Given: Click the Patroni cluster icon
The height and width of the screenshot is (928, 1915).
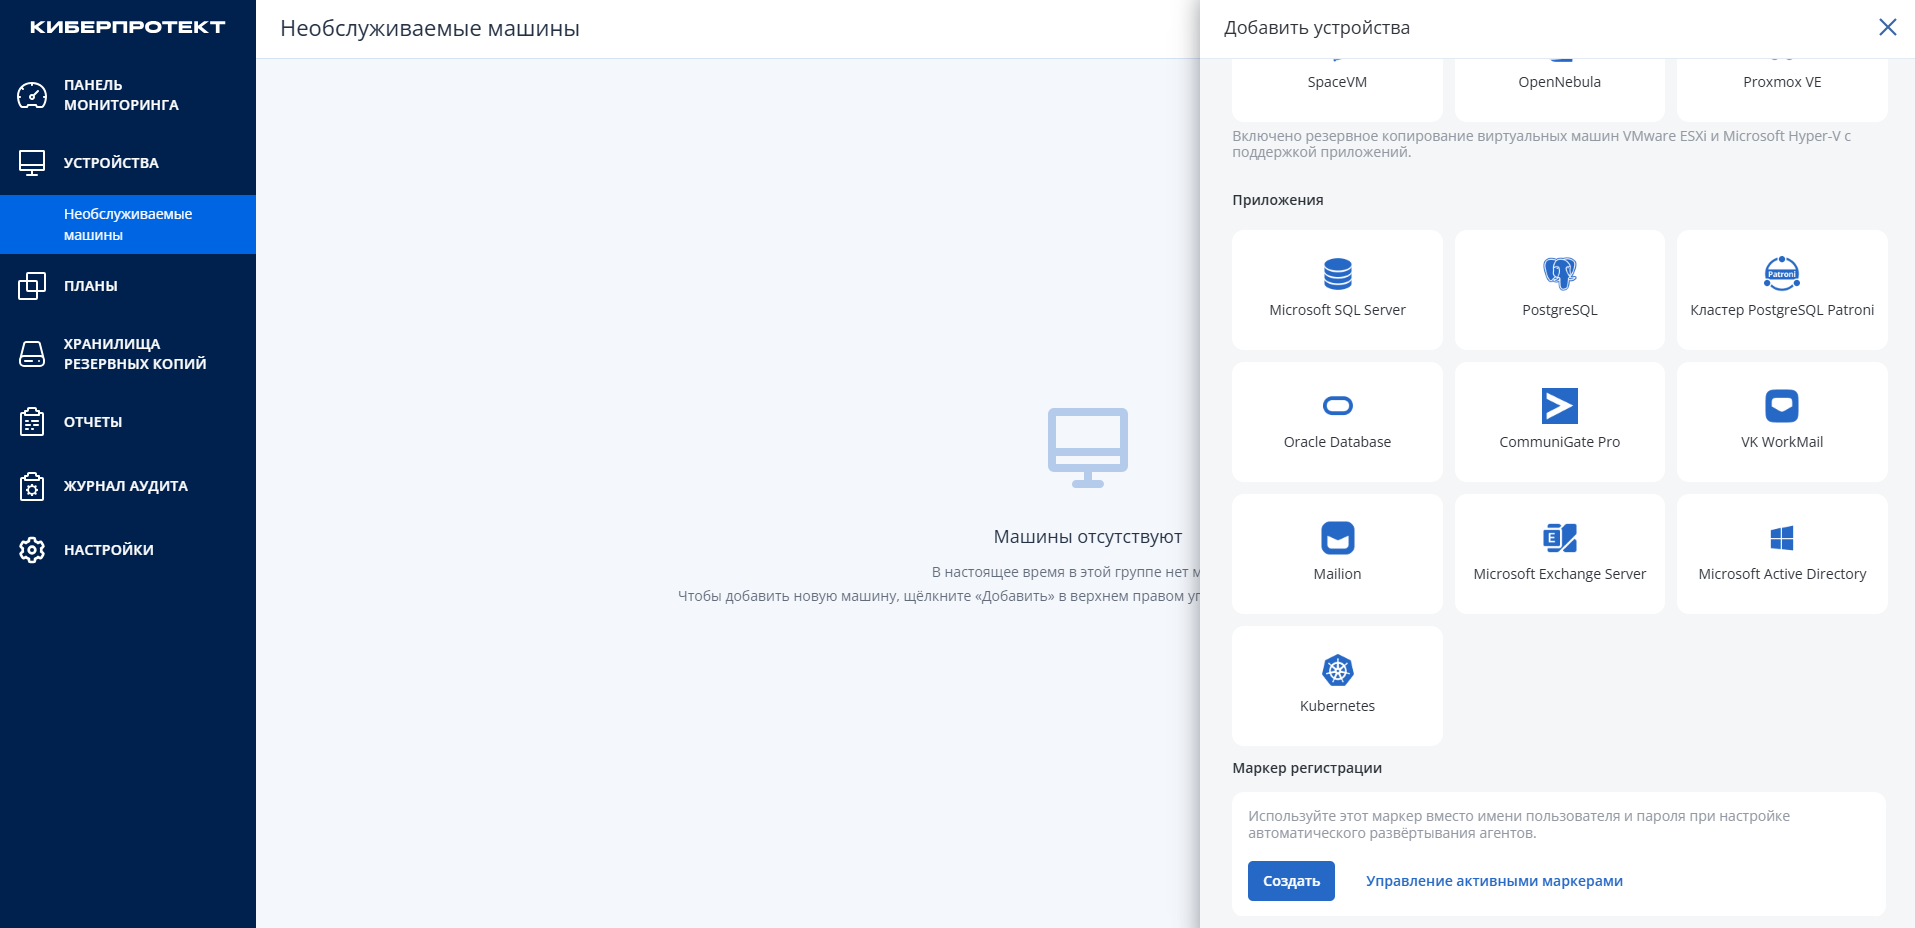Looking at the screenshot, I should coord(1782,274).
